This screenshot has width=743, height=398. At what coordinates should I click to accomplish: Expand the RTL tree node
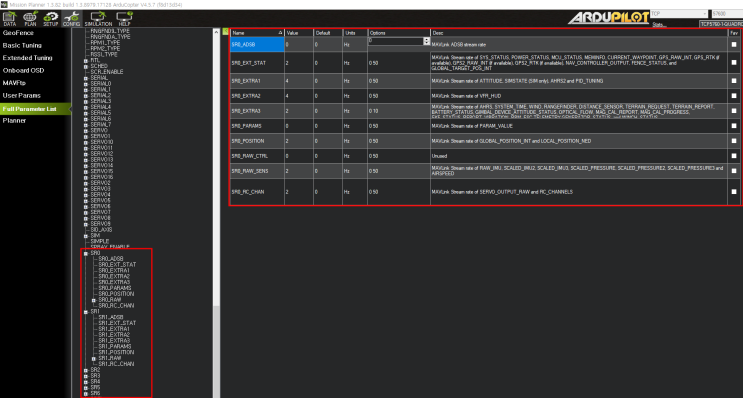pyautogui.click(x=86, y=61)
